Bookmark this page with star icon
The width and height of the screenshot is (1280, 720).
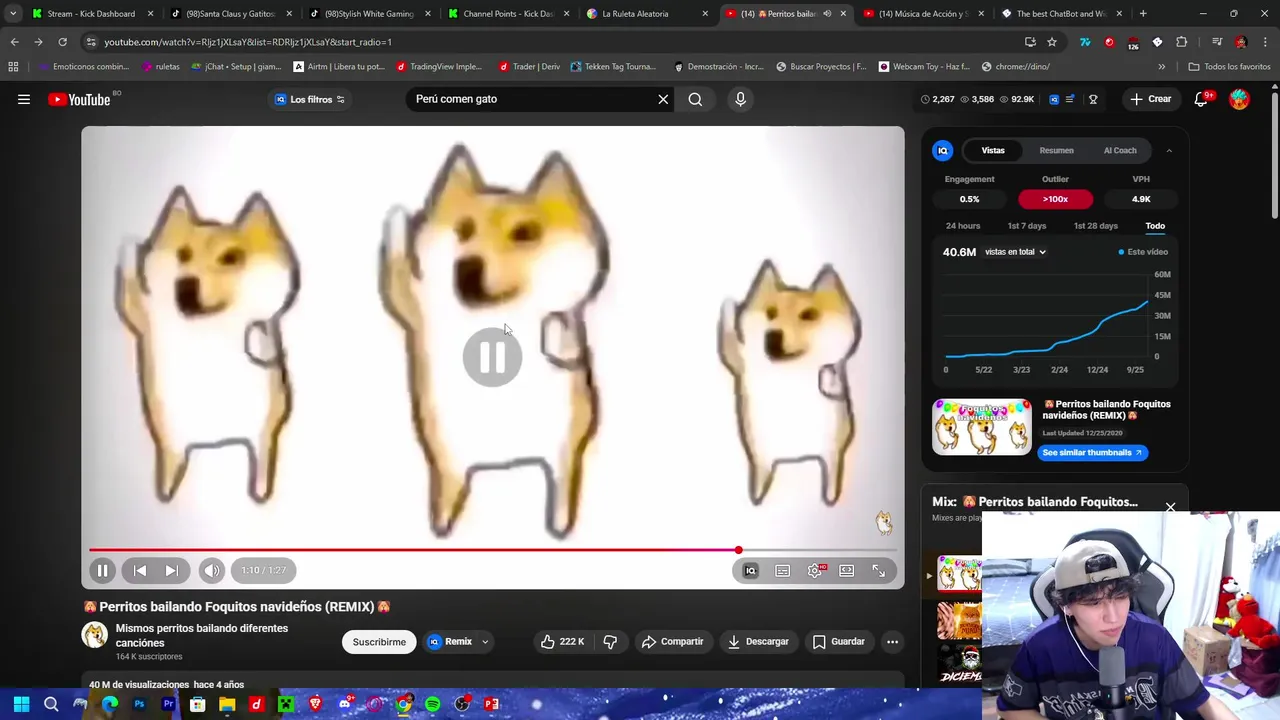(1052, 42)
